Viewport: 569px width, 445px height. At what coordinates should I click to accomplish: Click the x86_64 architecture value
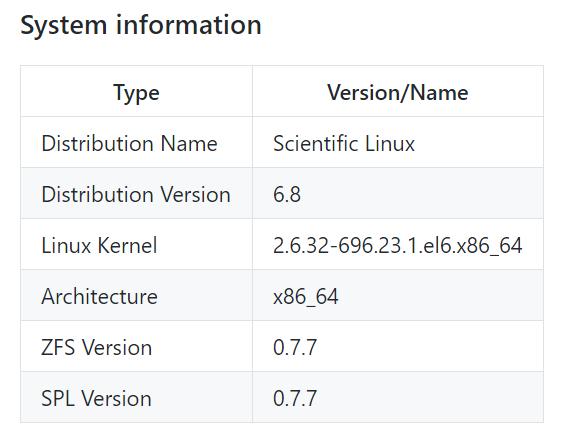(x=306, y=297)
